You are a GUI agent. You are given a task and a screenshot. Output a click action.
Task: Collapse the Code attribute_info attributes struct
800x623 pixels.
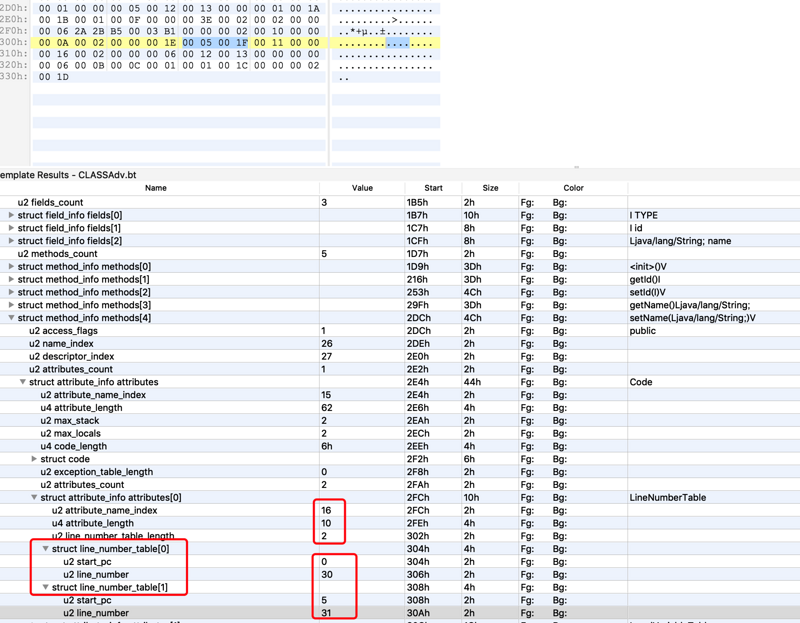click(x=22, y=382)
